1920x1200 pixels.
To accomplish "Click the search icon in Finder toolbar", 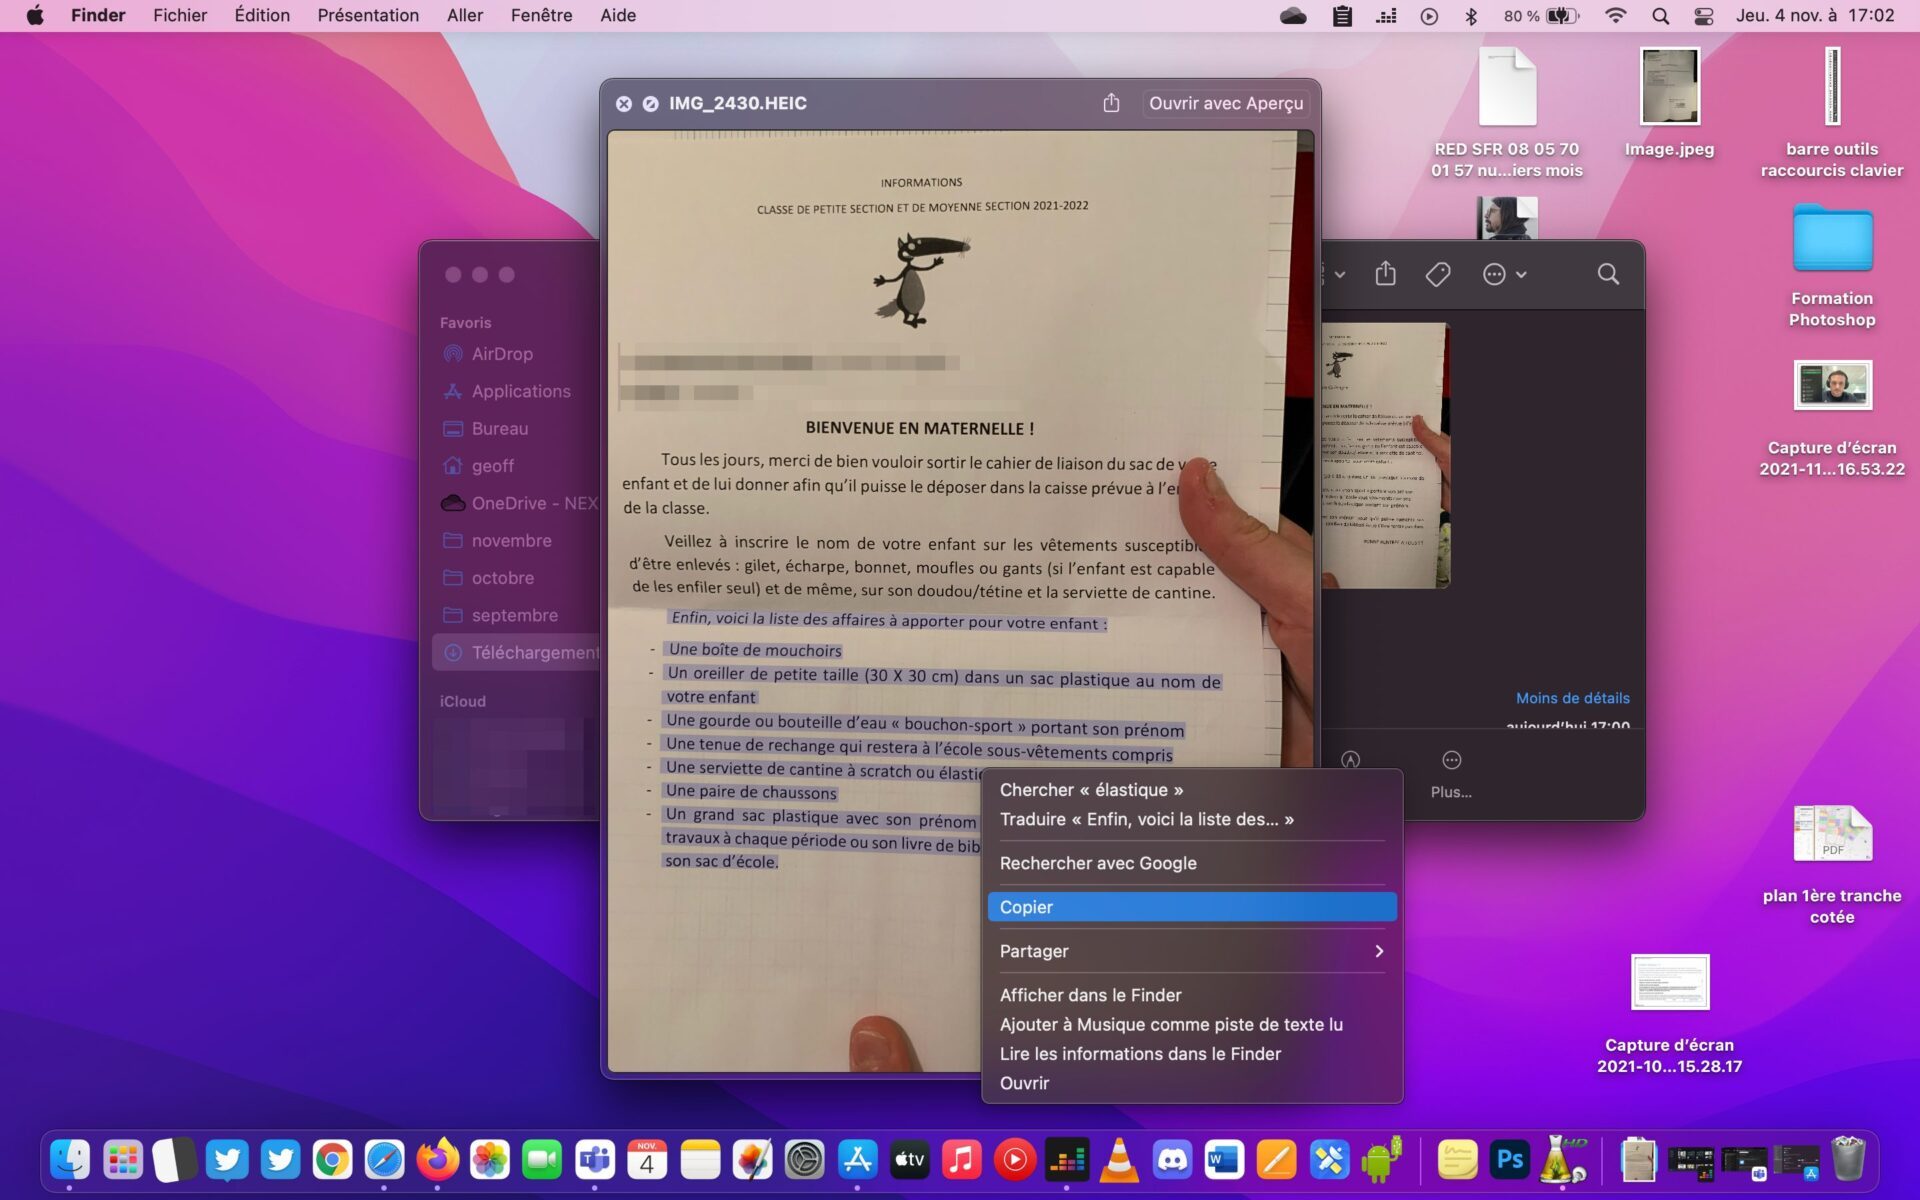I will click(1608, 274).
